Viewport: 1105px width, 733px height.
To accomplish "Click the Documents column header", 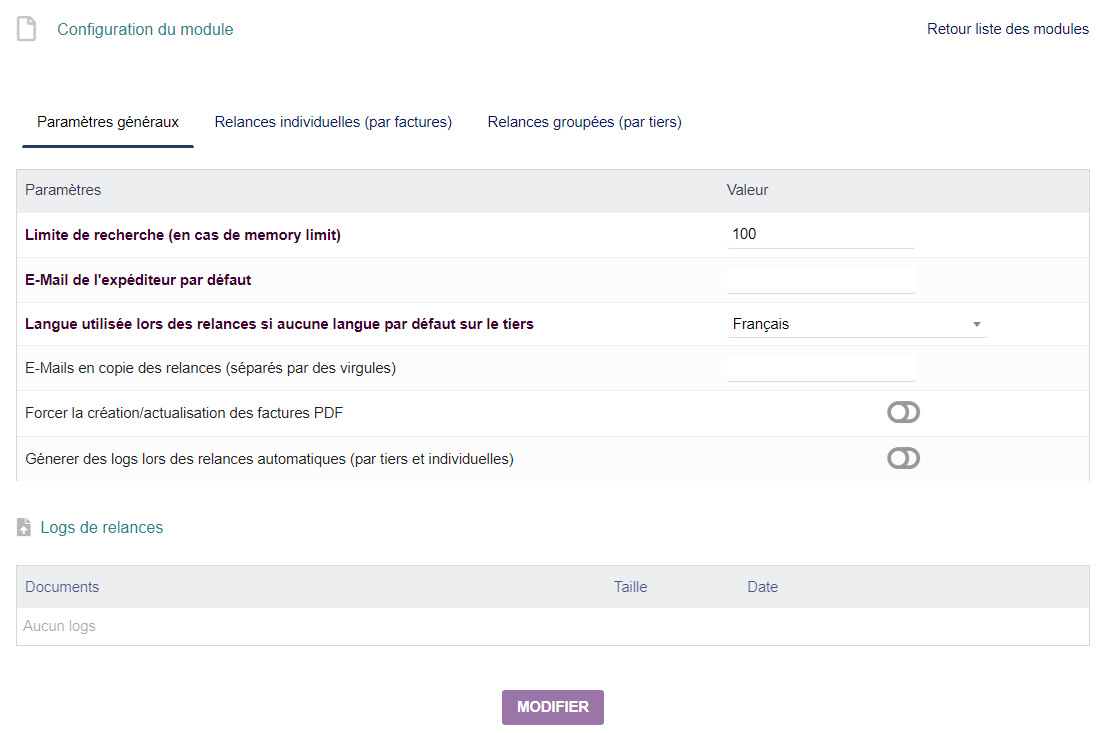I will (62, 586).
